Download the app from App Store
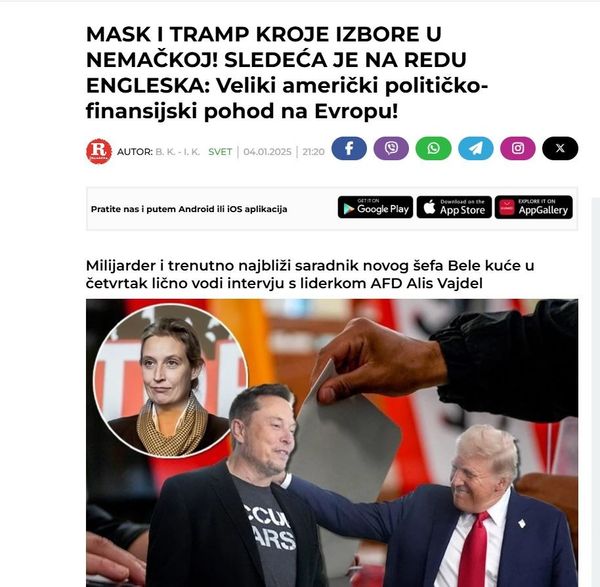 pos(454,207)
